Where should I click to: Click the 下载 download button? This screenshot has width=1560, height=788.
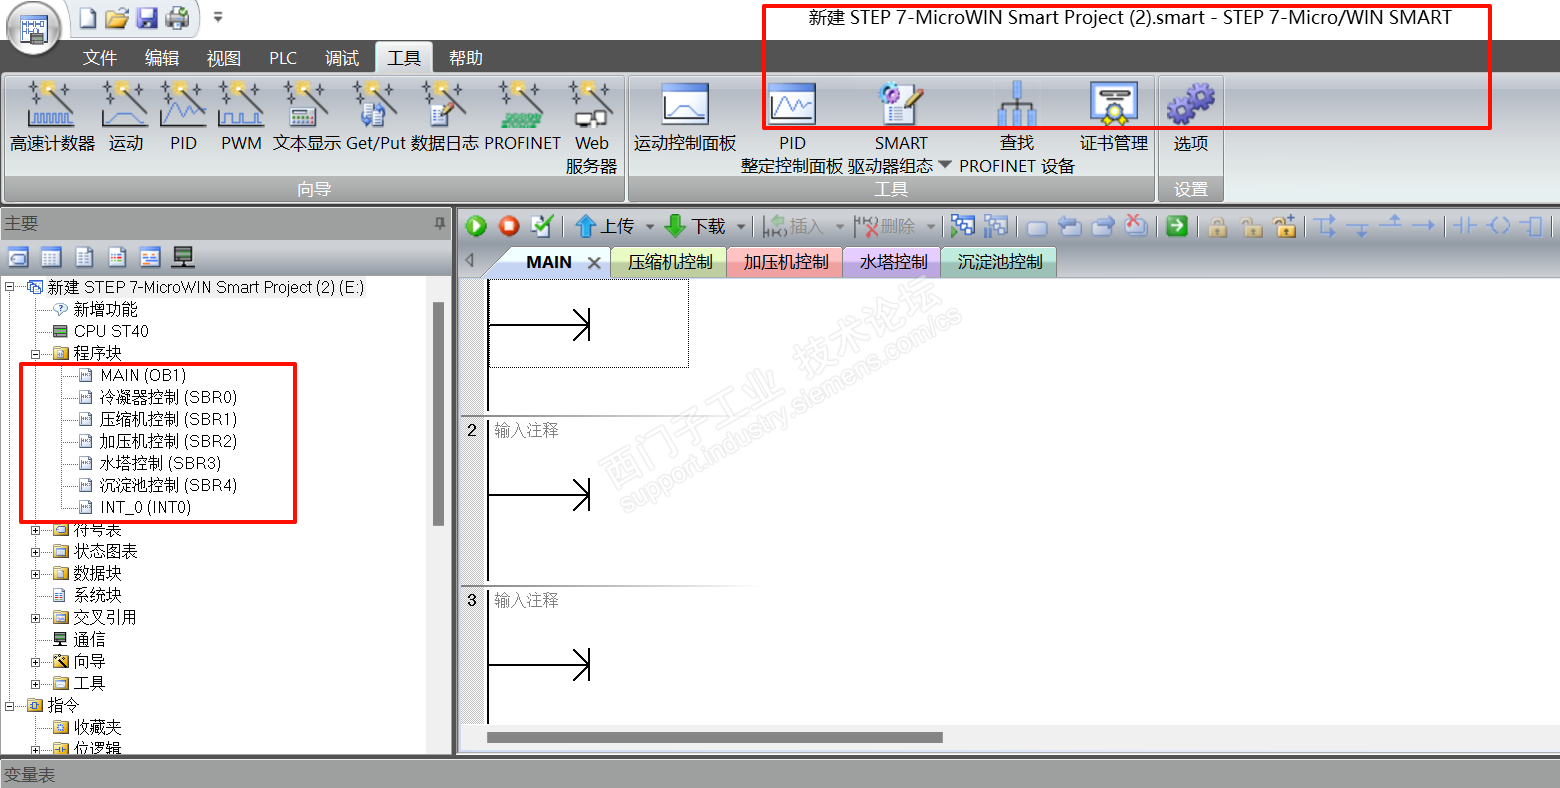click(696, 226)
